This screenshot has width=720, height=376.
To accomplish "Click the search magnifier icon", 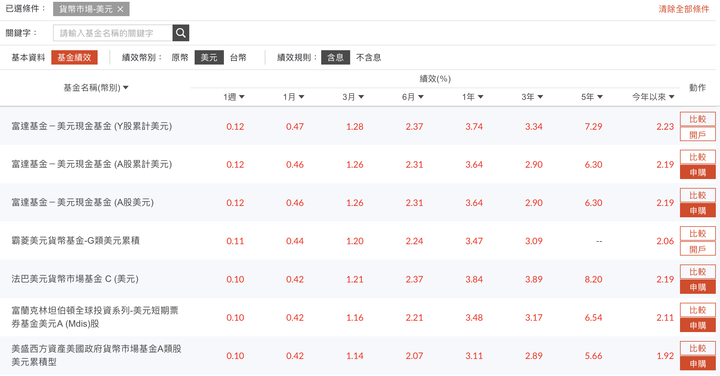I will (180, 33).
